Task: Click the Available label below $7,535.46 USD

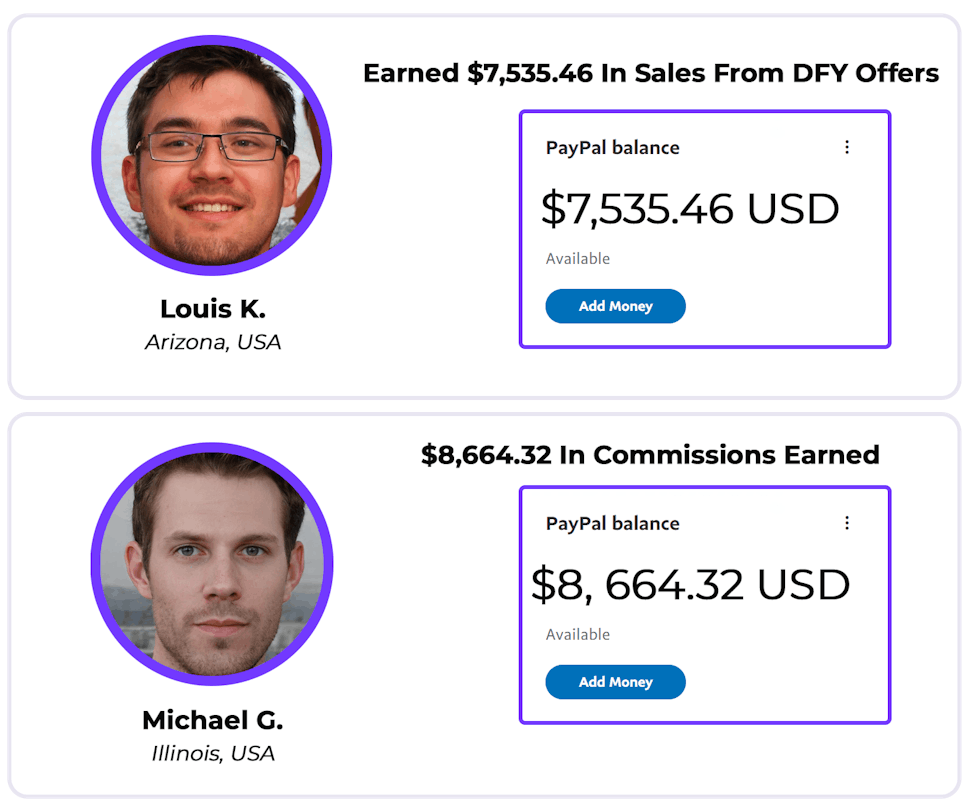Action: click(578, 259)
